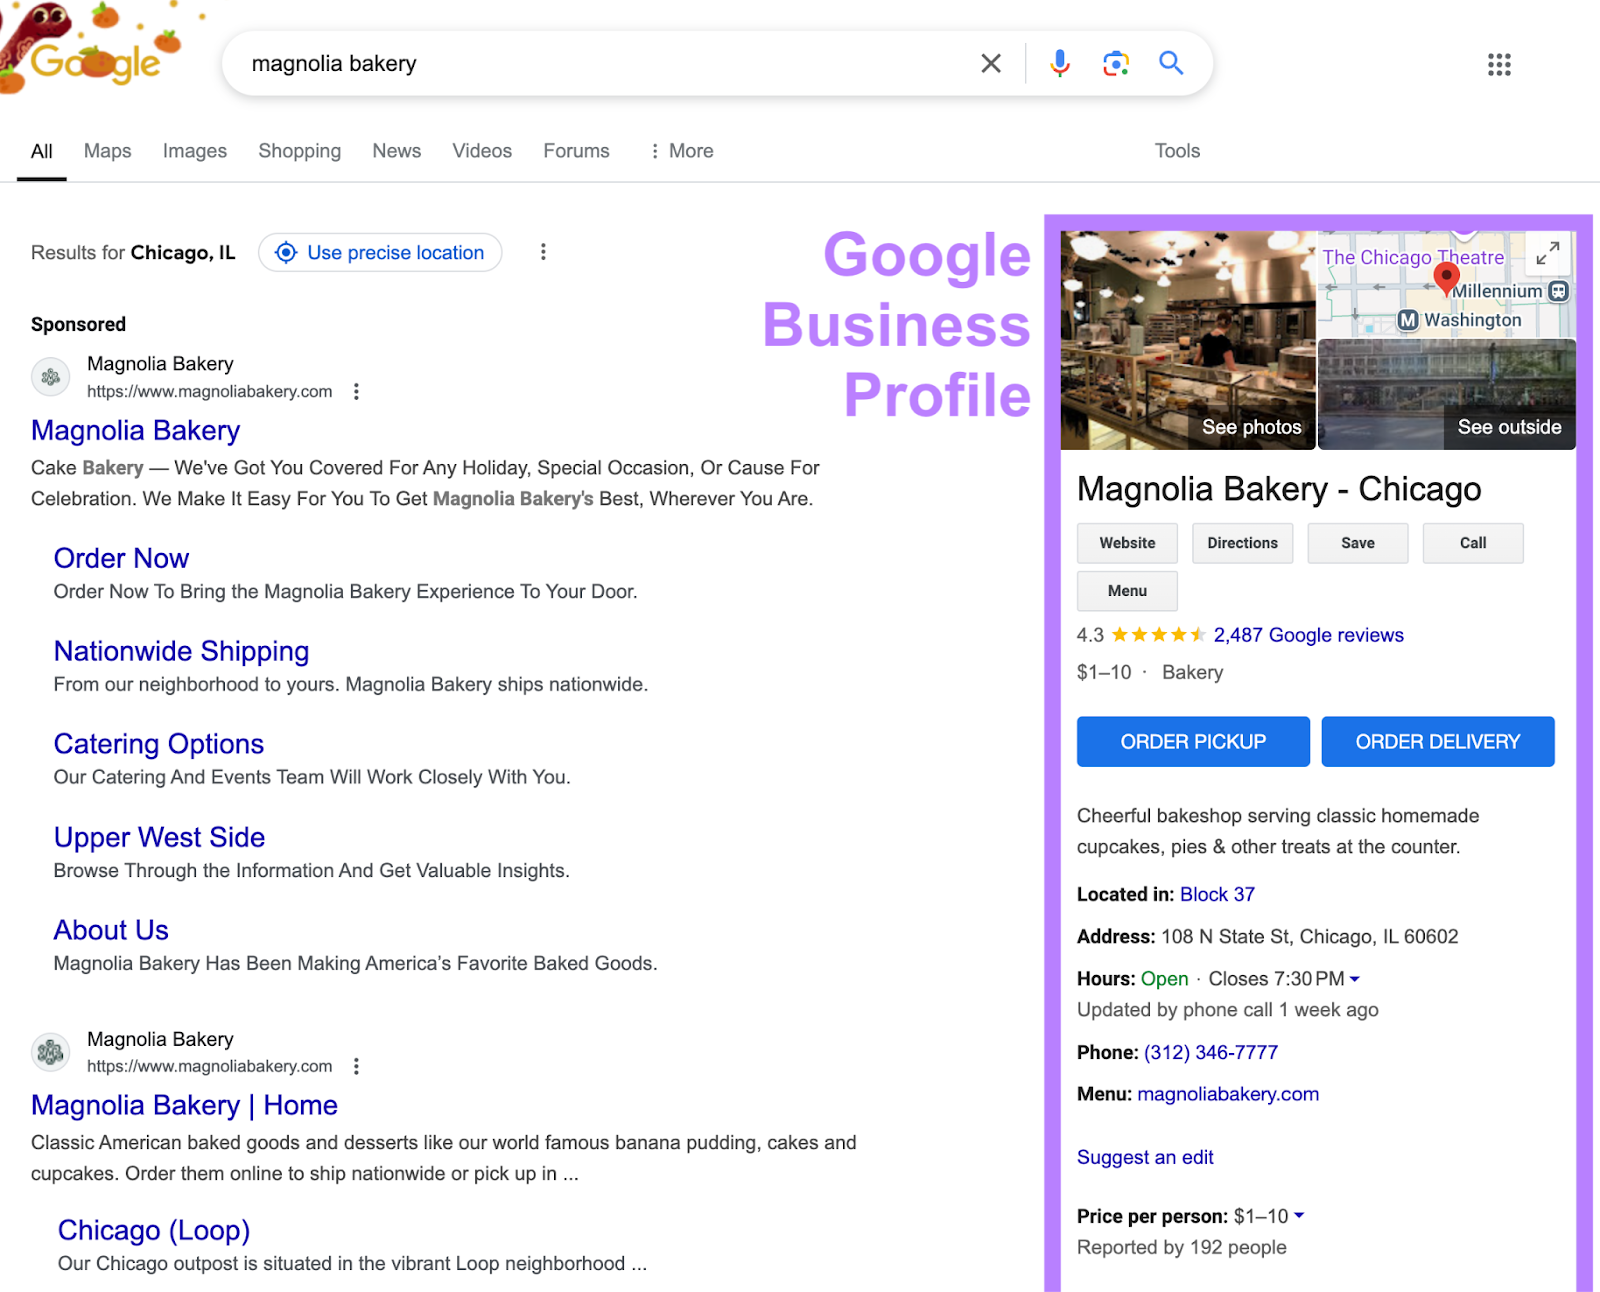Expand the business hours details

(x=1356, y=979)
